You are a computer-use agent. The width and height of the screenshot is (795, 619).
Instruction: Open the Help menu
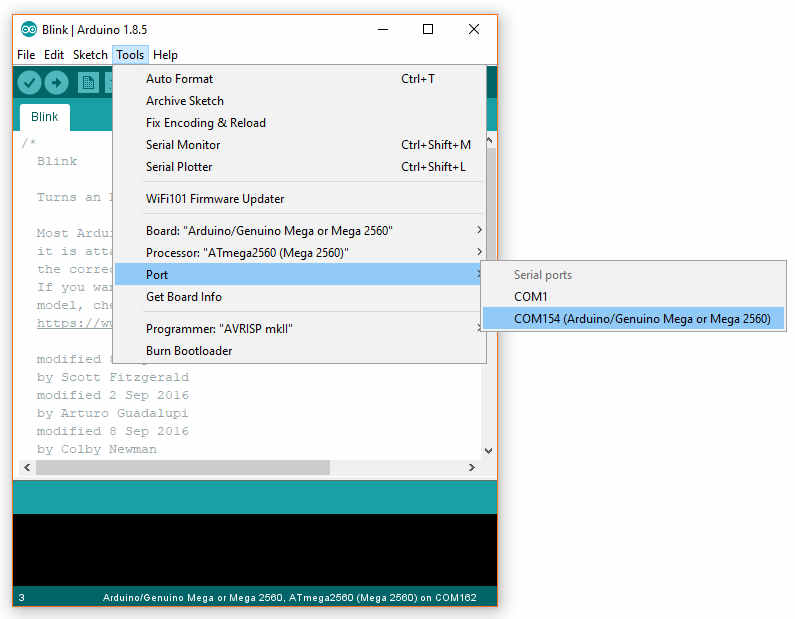click(x=165, y=55)
